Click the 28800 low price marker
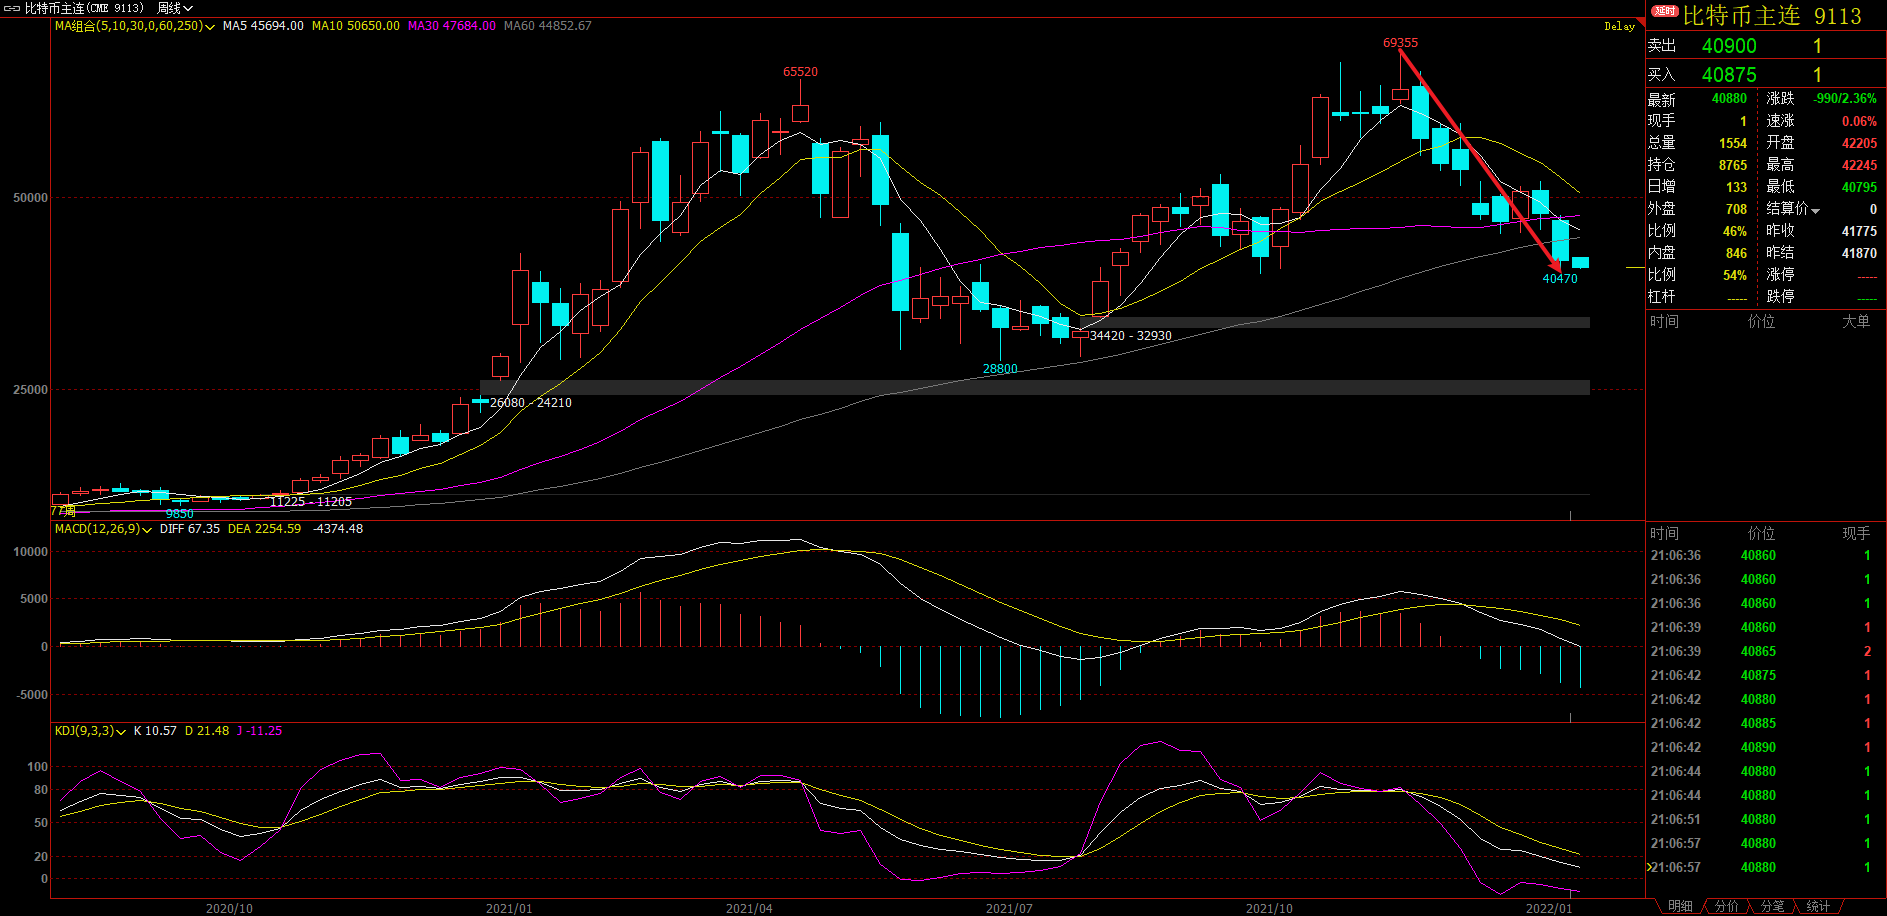This screenshot has width=1887, height=916. pos(1000,369)
